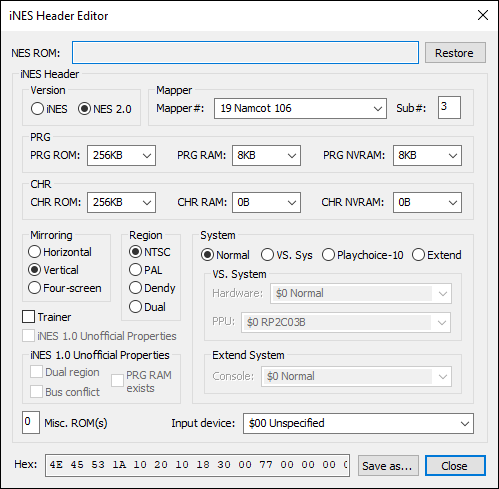Open the CHR NVRAM size dropdown
499x489 pixels.
click(x=427, y=202)
